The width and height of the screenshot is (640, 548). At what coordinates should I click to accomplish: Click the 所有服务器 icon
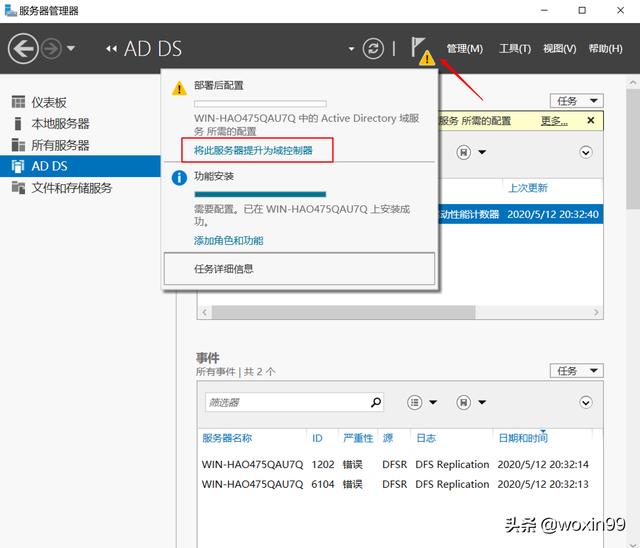pyautogui.click(x=18, y=144)
